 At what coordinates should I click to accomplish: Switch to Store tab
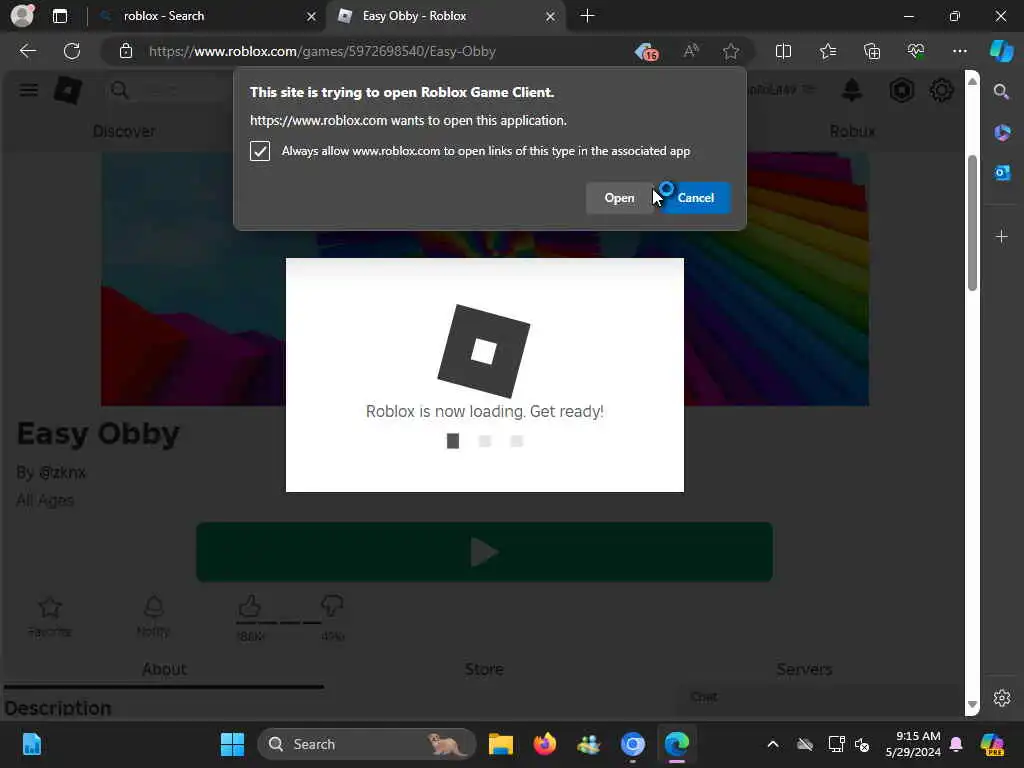point(484,669)
